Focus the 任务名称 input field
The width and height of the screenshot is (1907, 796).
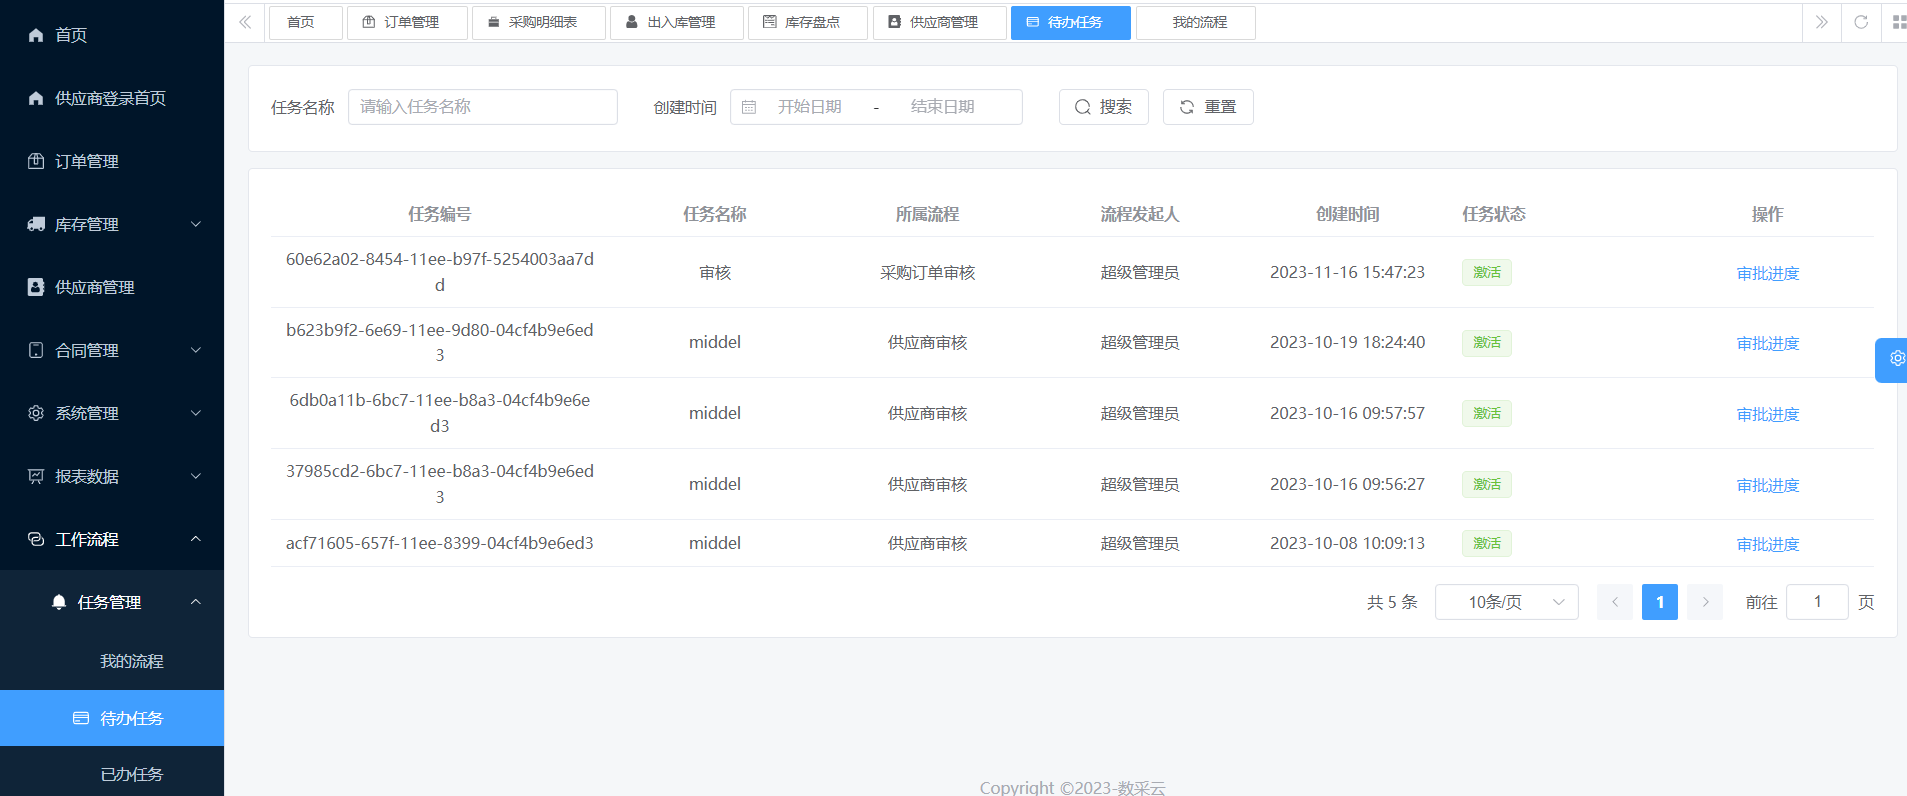(x=483, y=107)
